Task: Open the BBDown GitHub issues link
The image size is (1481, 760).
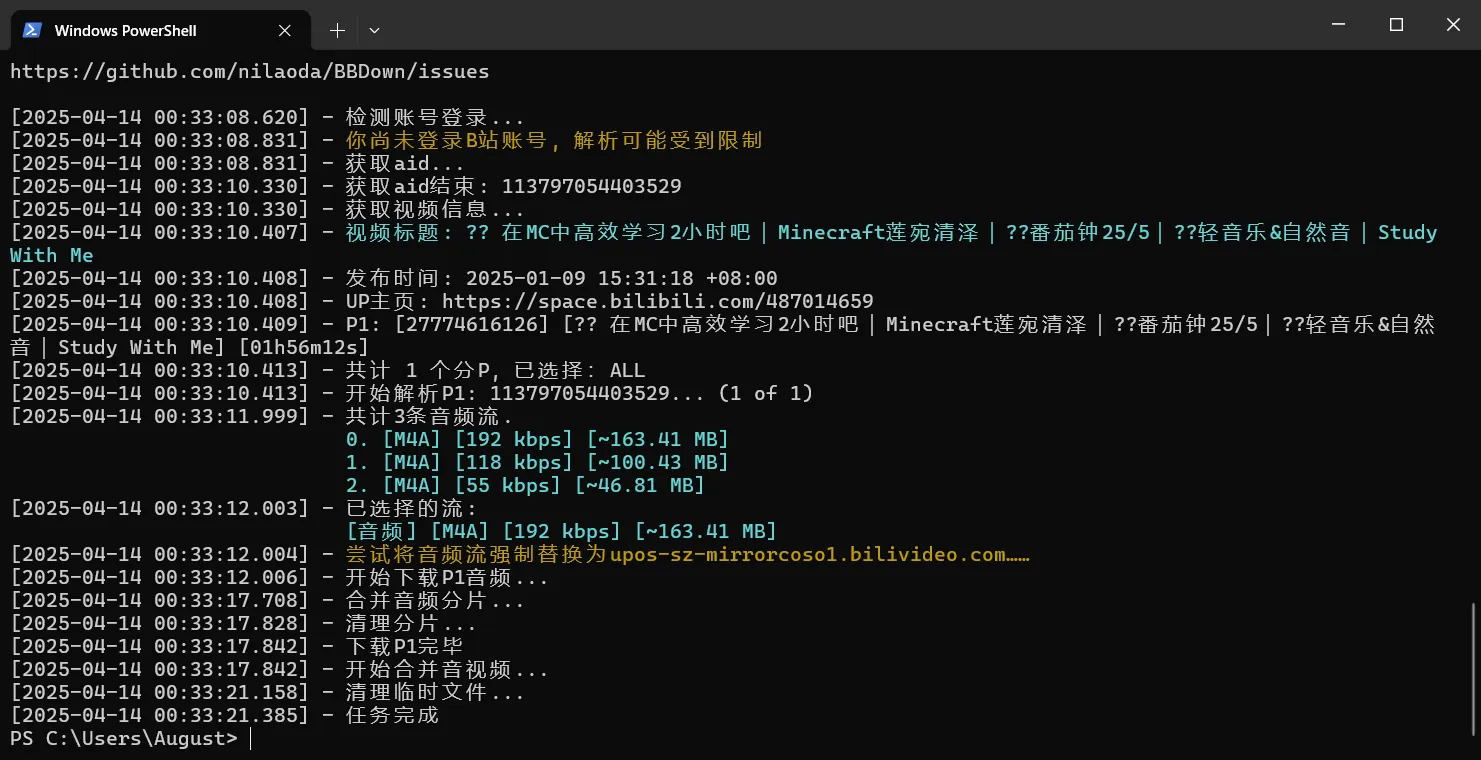Action: click(x=250, y=71)
